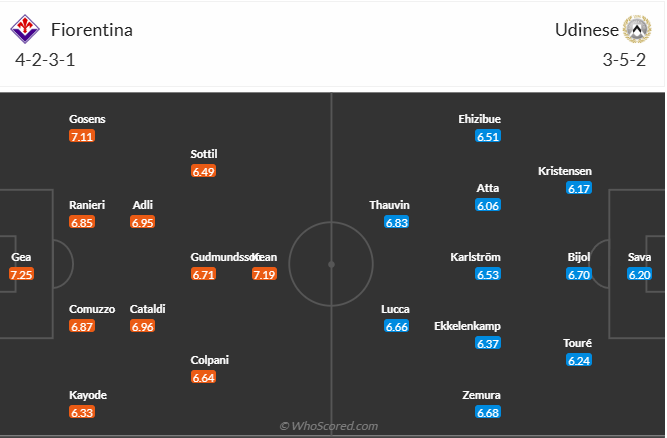Click Kayode's 6.33 rating badge
The image size is (667, 438).
(82, 412)
